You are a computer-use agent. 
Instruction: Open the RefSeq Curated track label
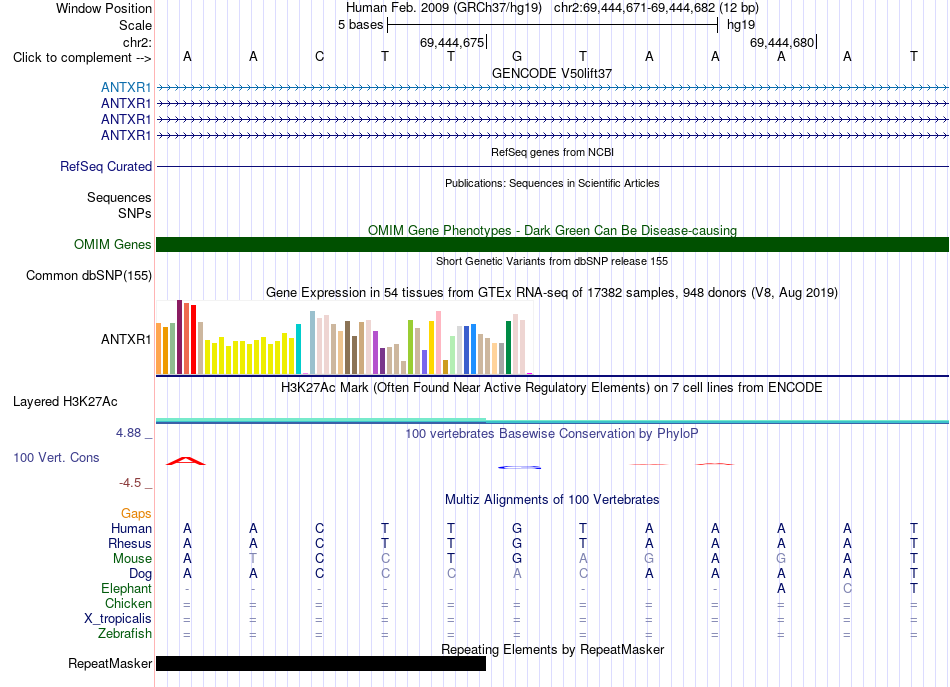pyautogui.click(x=106, y=166)
